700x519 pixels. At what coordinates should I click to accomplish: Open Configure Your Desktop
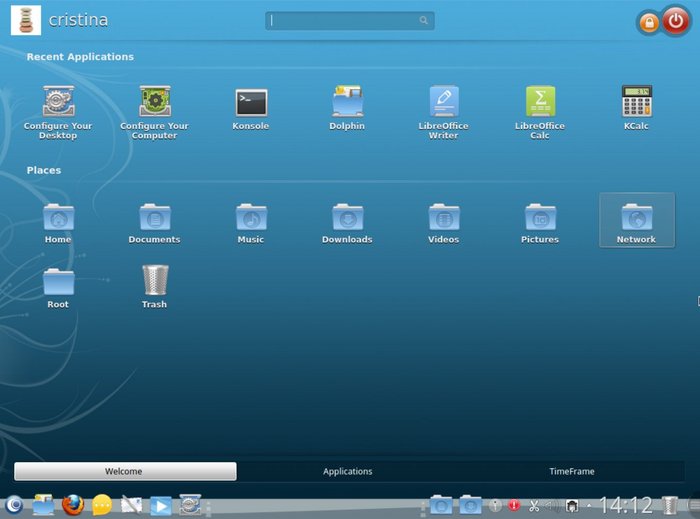[x=58, y=103]
